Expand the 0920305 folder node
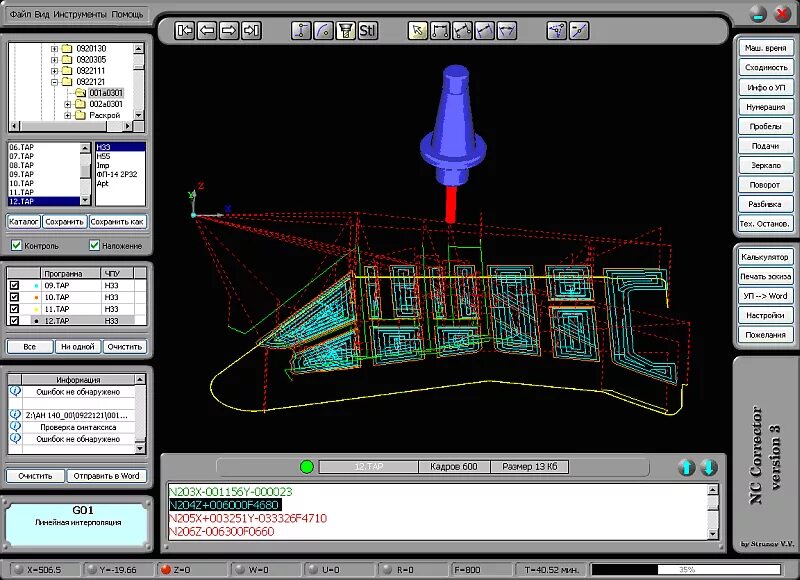This screenshot has height=580, width=800. (54, 60)
